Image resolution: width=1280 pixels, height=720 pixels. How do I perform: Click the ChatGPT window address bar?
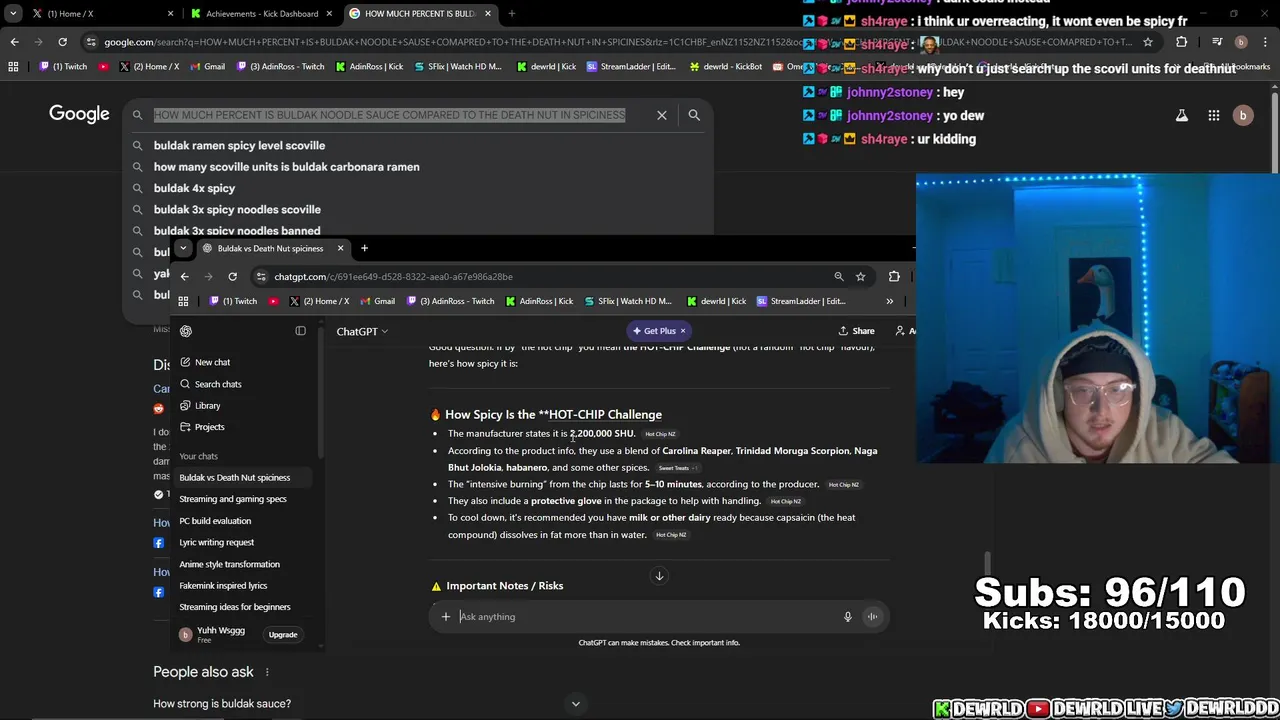540,277
